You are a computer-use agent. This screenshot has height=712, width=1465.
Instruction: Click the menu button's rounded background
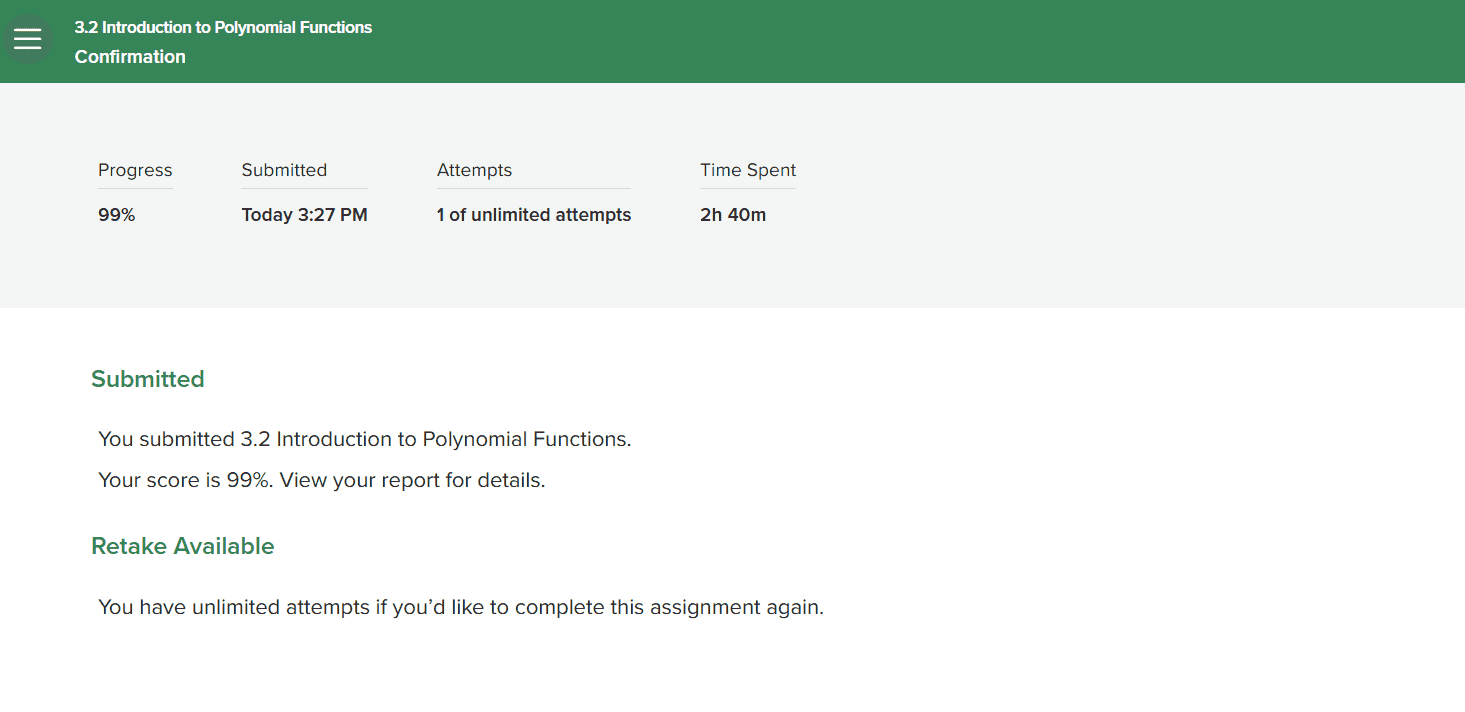pyautogui.click(x=28, y=39)
